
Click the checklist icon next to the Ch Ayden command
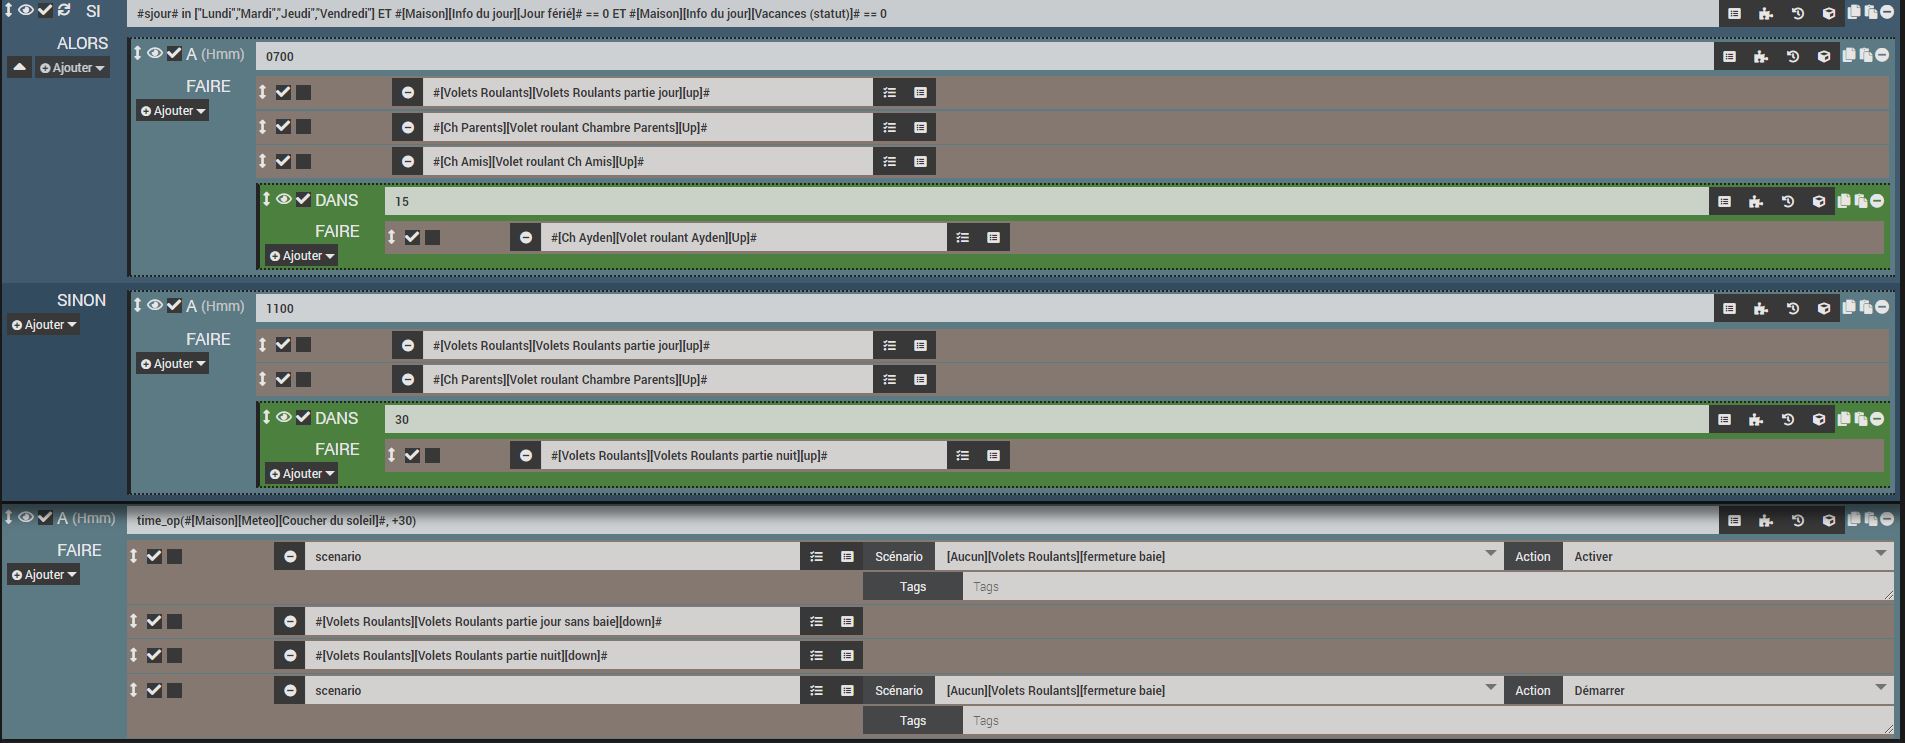(962, 238)
